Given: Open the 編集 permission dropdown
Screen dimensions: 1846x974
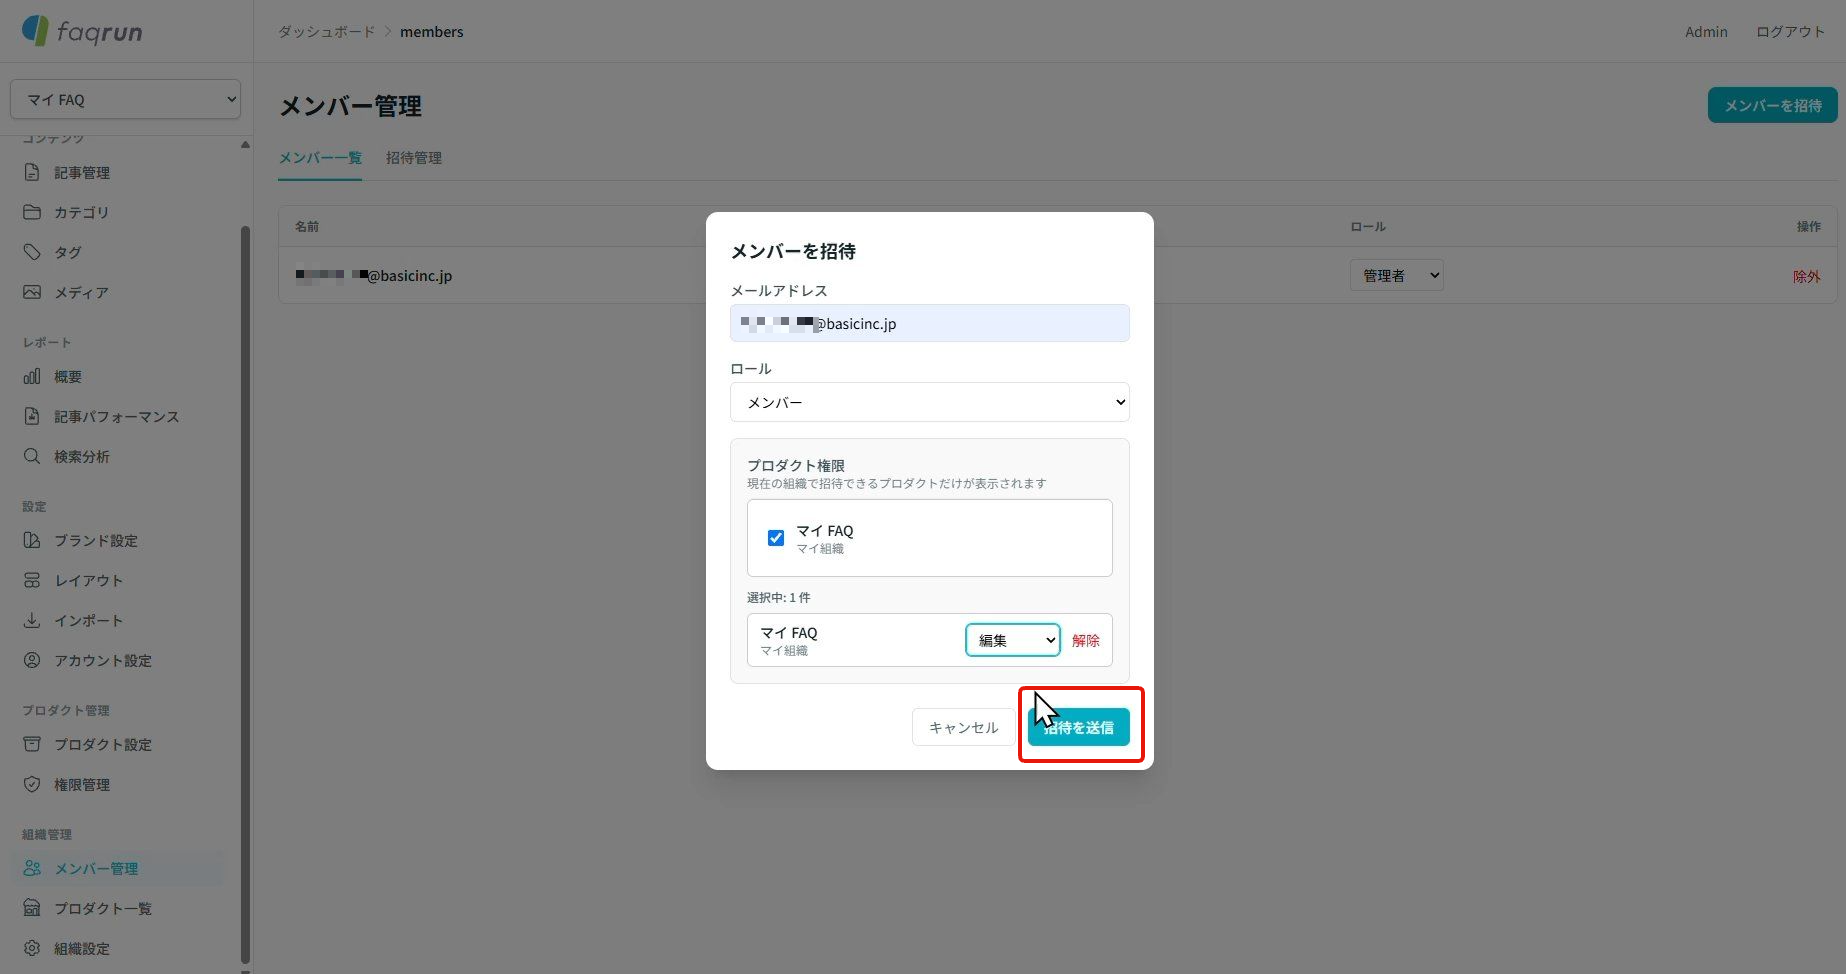Looking at the screenshot, I should [1013, 640].
